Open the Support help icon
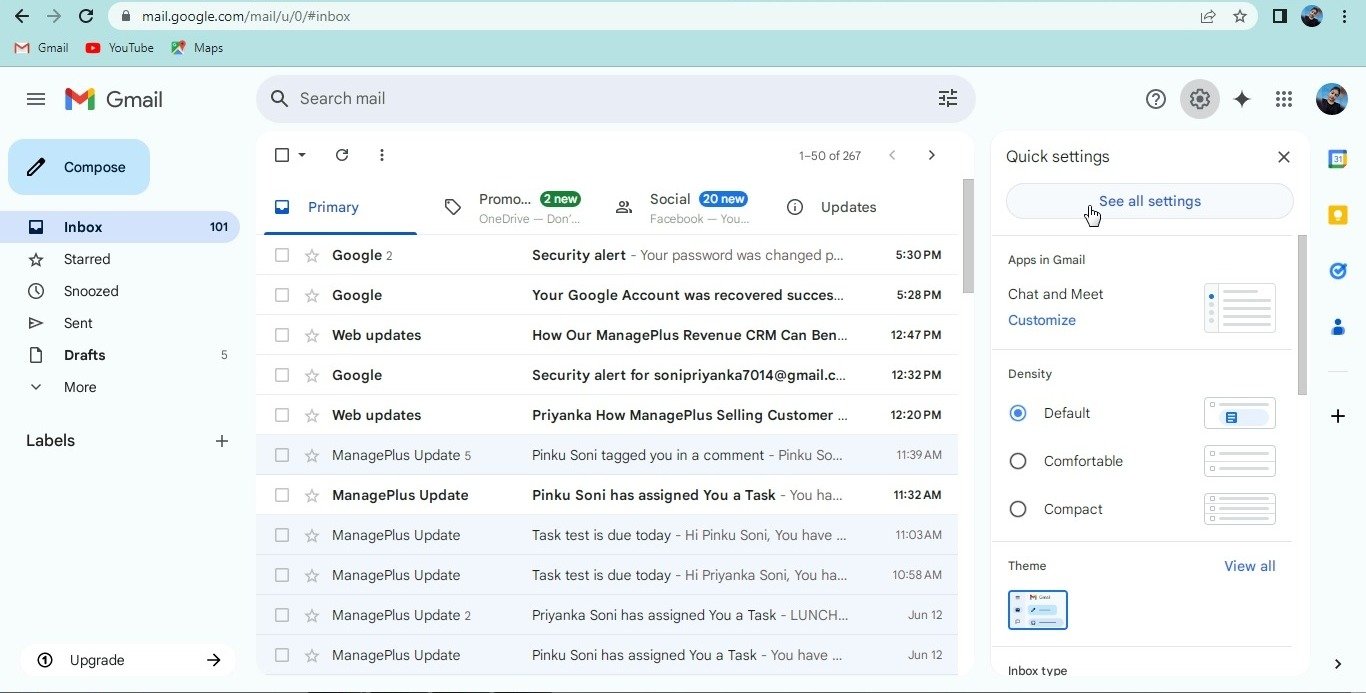 tap(1156, 99)
